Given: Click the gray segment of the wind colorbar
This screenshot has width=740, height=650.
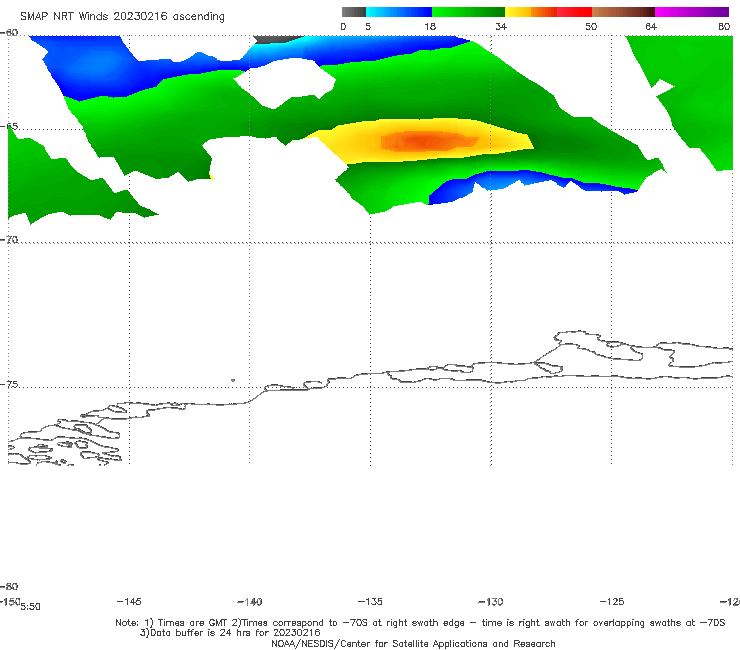Looking at the screenshot, I should click(x=354, y=12).
